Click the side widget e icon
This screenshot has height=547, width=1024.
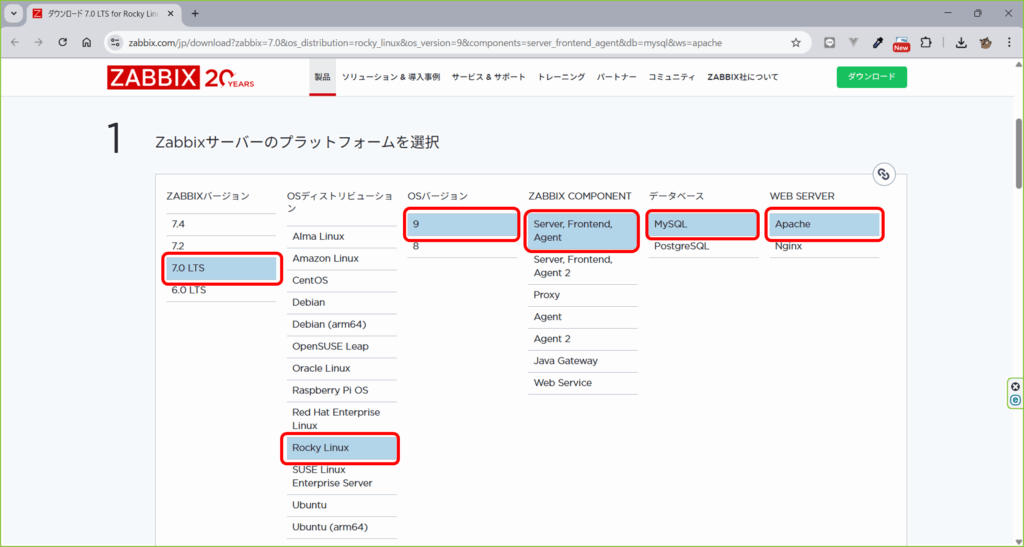tap(1015, 399)
